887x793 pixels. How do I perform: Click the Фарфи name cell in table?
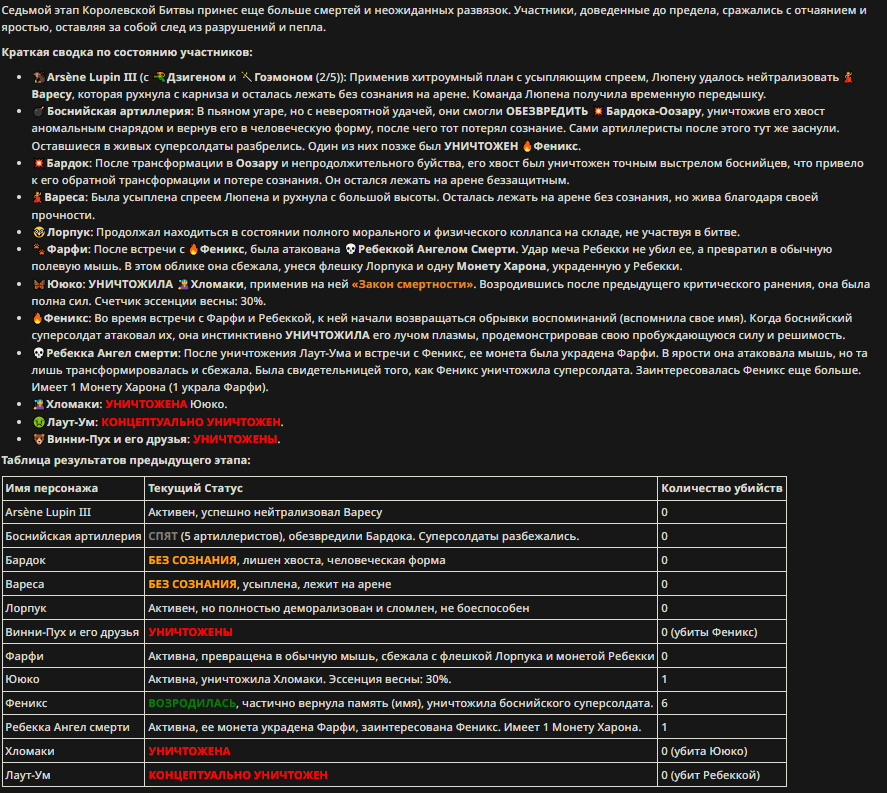(74, 656)
